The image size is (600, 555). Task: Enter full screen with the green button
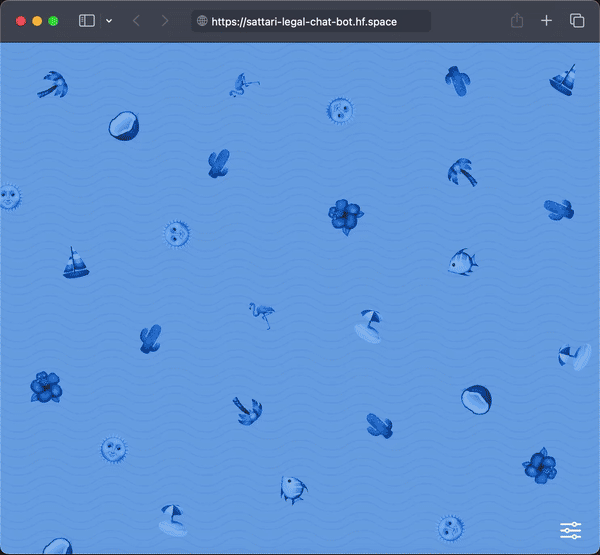[53, 21]
